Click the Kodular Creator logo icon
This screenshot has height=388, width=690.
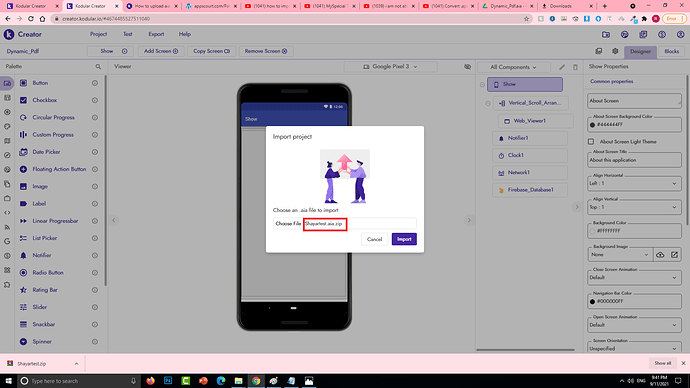[x=9, y=34]
